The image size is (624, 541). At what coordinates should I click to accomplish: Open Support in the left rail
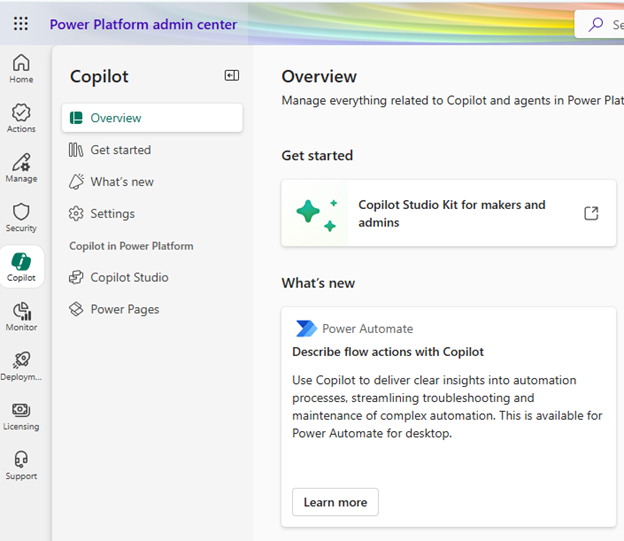tap(21, 466)
